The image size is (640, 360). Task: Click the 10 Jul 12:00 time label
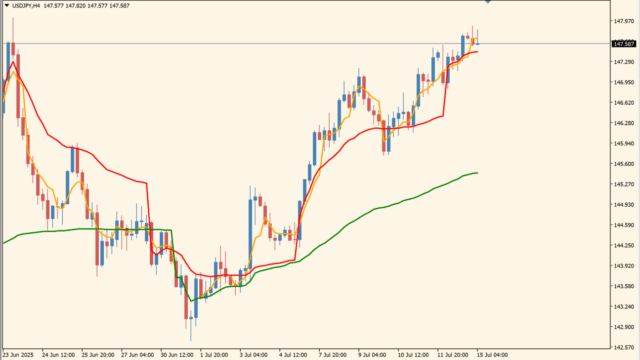[x=413, y=355]
